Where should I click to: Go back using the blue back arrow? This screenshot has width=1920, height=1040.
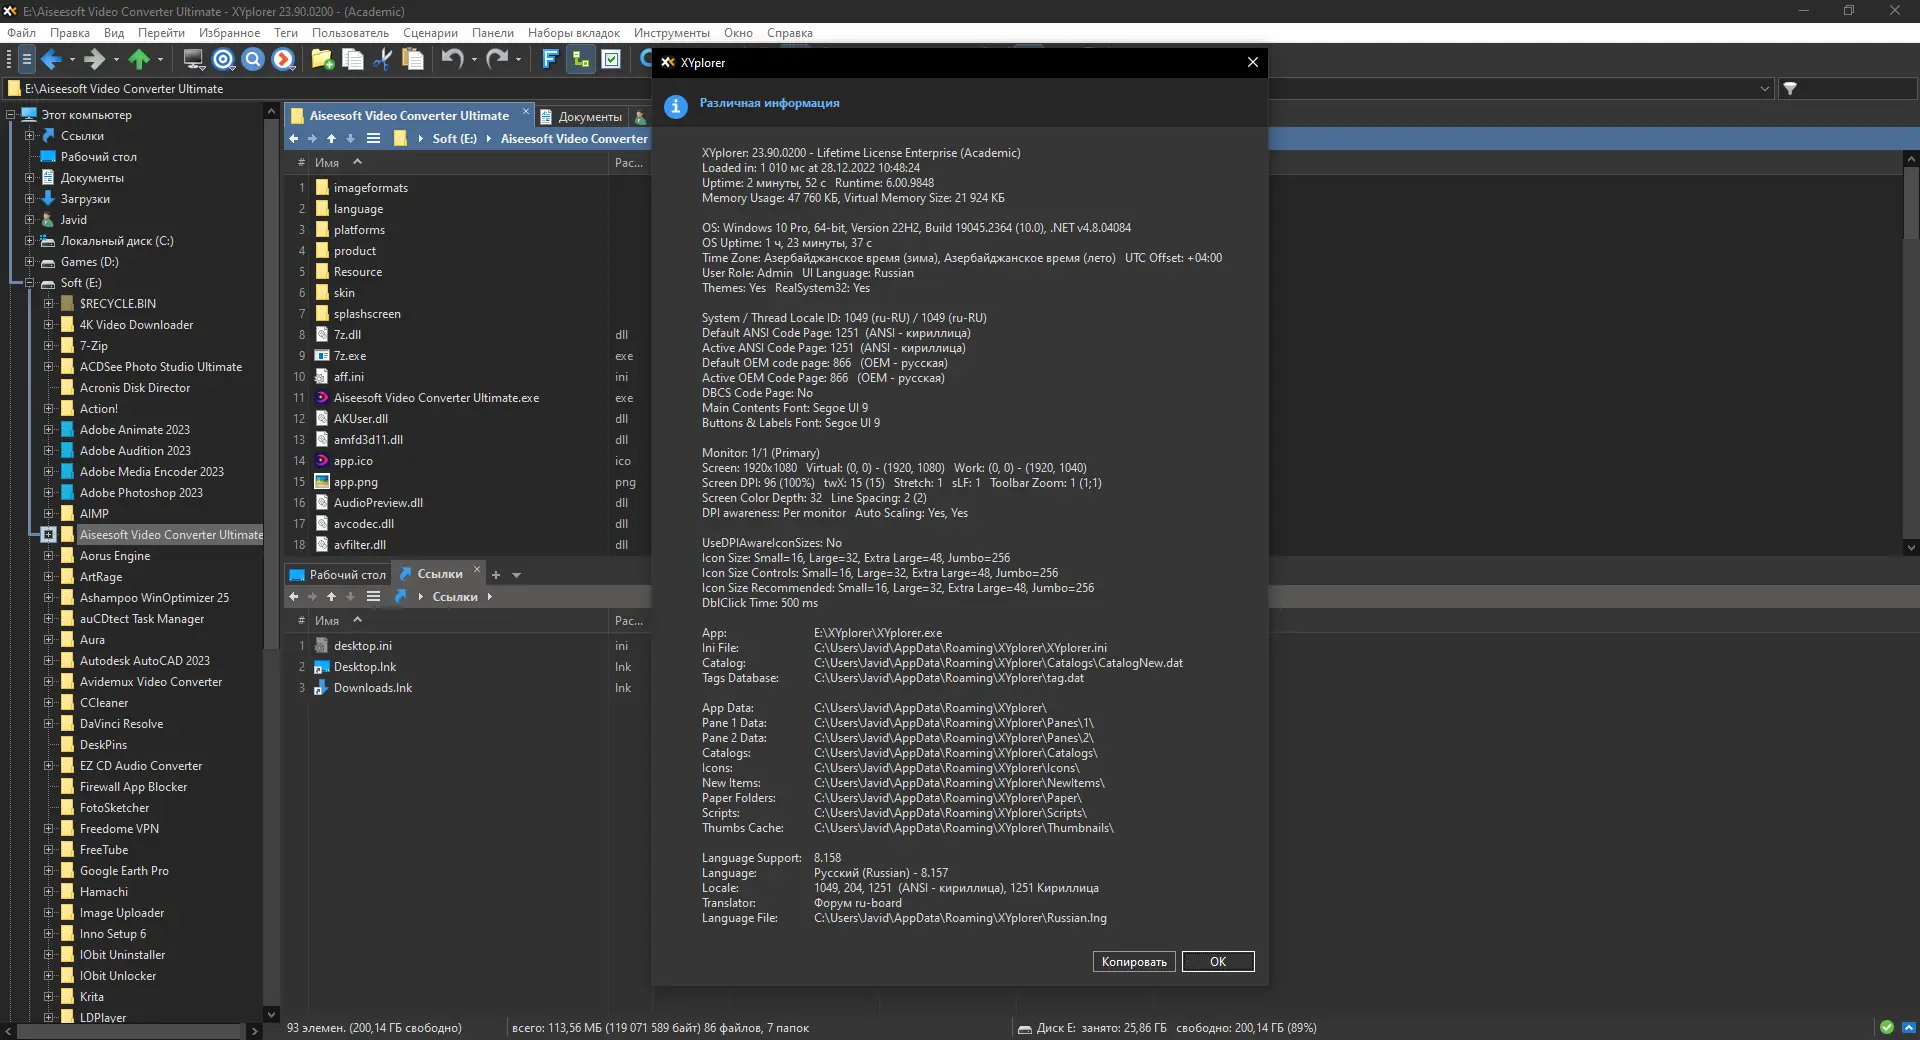tap(52, 60)
